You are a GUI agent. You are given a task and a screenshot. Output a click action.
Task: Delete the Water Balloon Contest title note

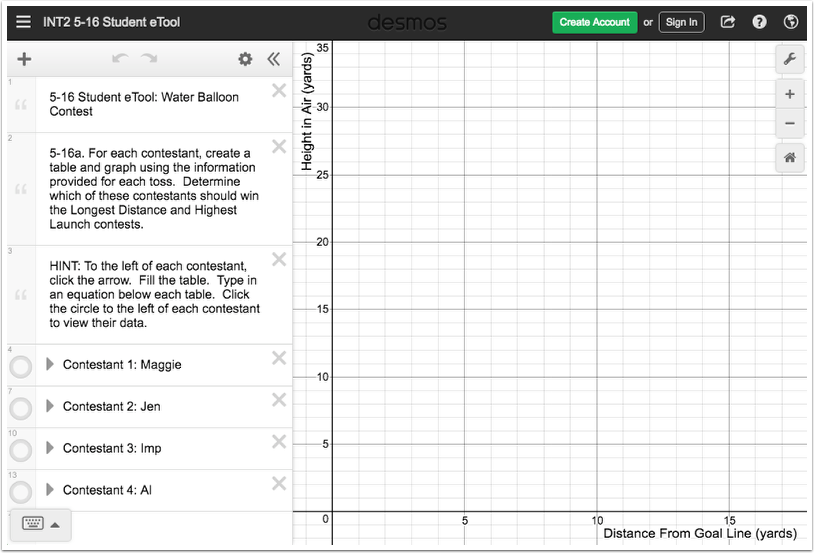click(x=279, y=90)
